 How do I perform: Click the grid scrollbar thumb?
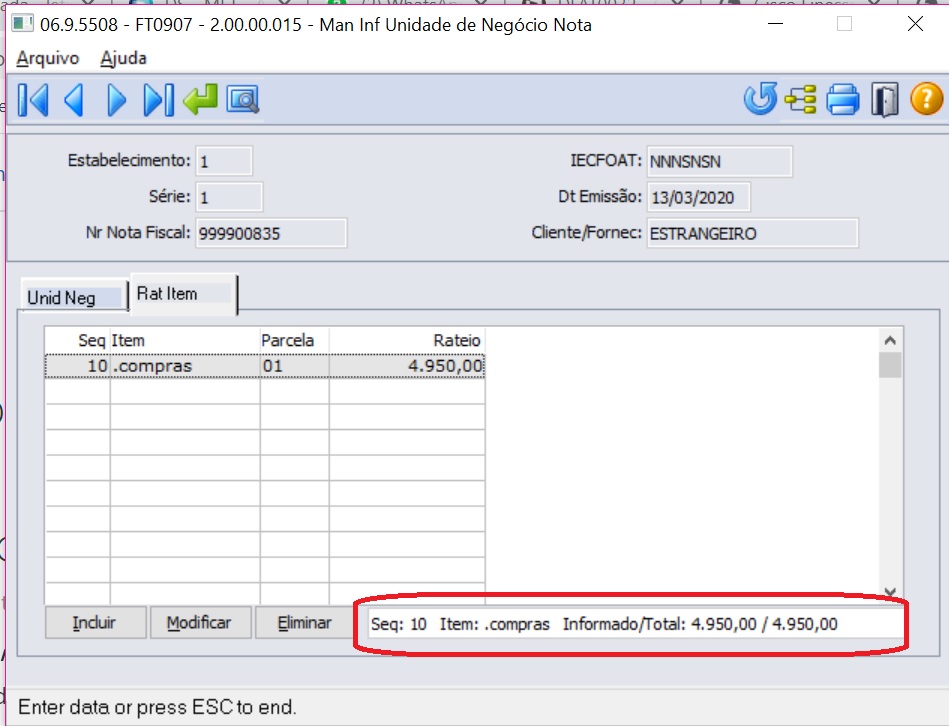[x=890, y=365]
